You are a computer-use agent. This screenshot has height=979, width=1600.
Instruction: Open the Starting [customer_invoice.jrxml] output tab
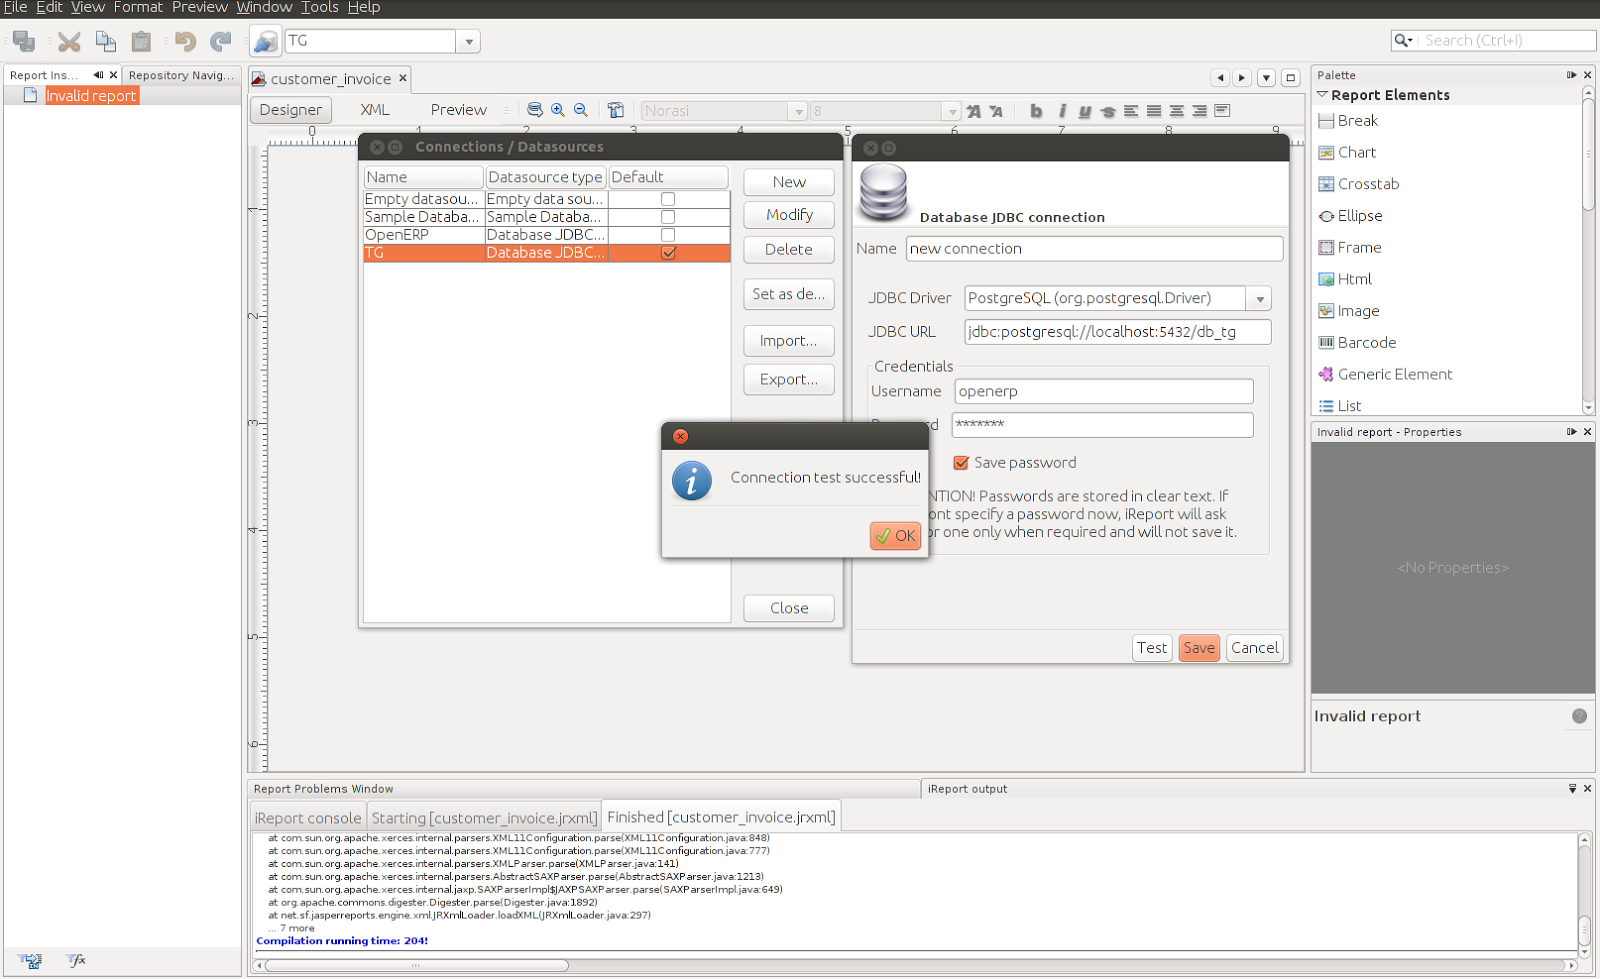(484, 817)
